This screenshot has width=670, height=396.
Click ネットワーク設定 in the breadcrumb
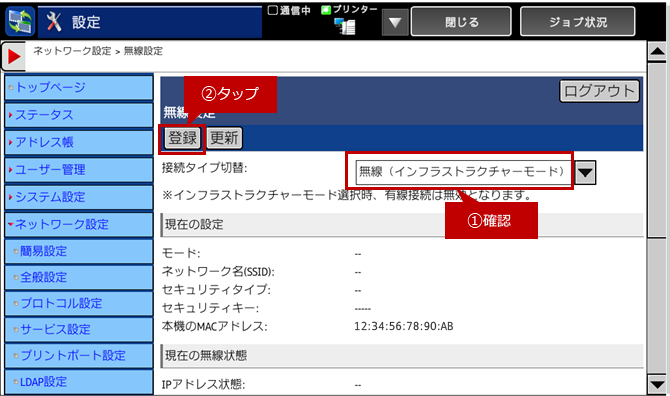[x=72, y=51]
